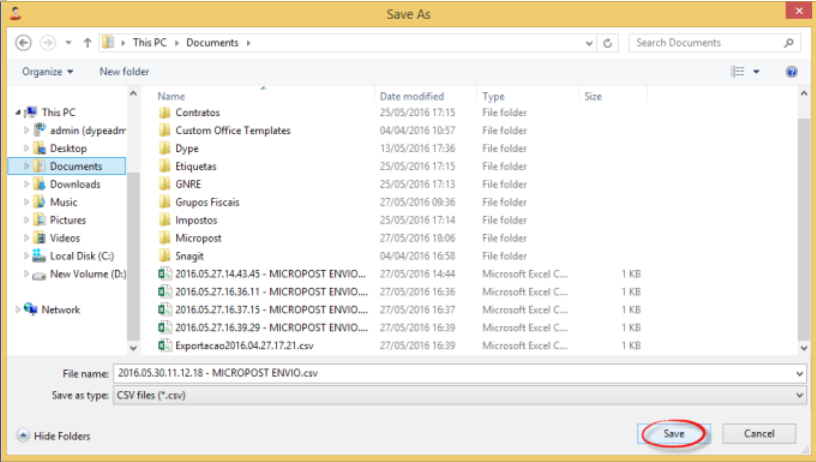Open Help with the question mark icon
The image size is (816, 462).
point(791,72)
